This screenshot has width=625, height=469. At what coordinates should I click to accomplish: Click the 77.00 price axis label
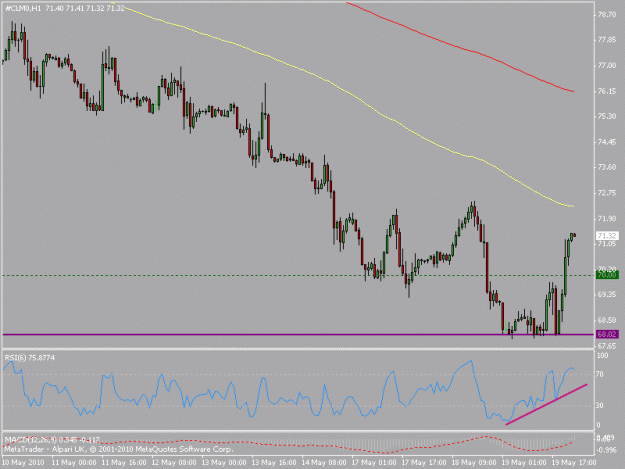coord(607,65)
